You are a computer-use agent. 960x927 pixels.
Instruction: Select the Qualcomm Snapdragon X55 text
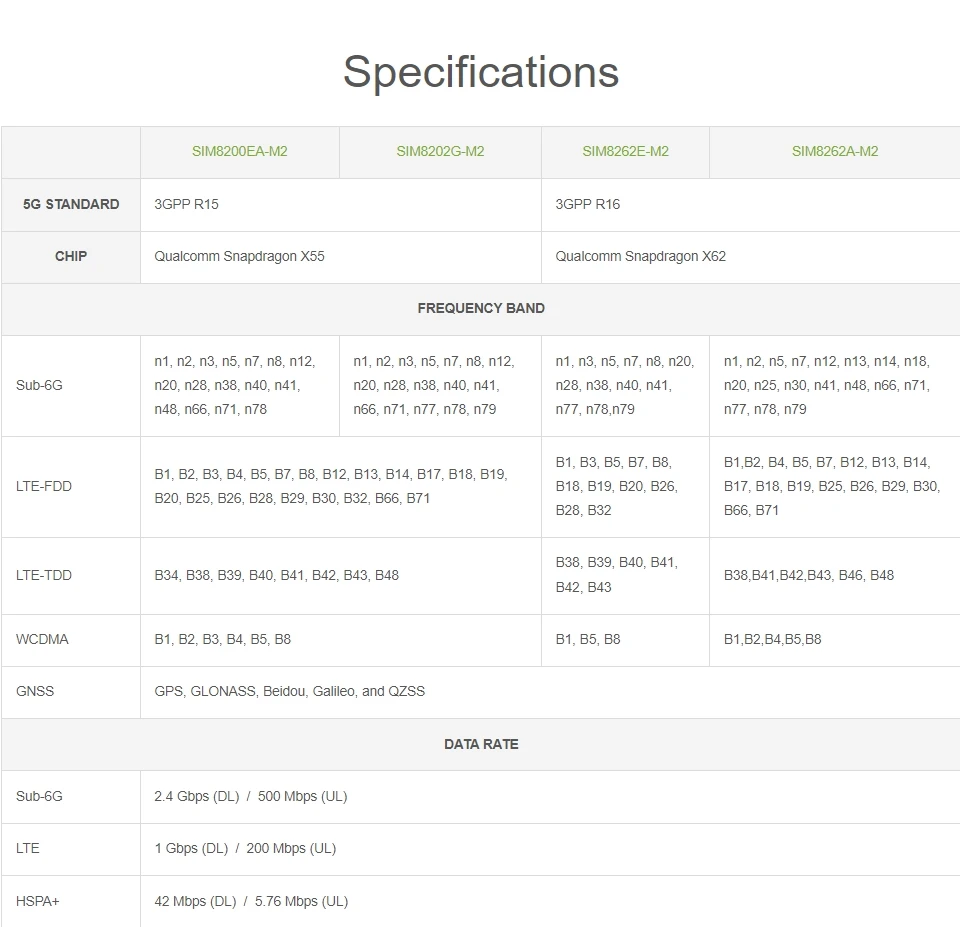point(239,256)
